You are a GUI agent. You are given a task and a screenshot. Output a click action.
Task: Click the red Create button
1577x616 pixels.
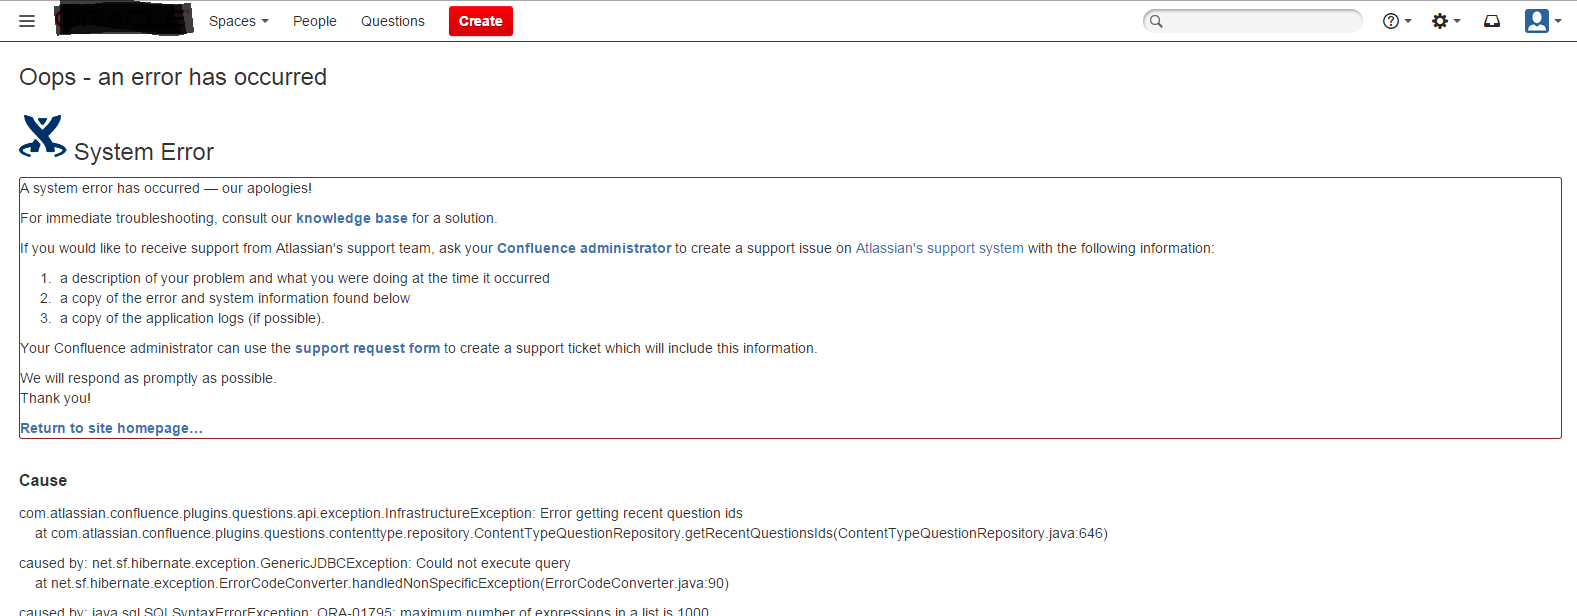[481, 21]
